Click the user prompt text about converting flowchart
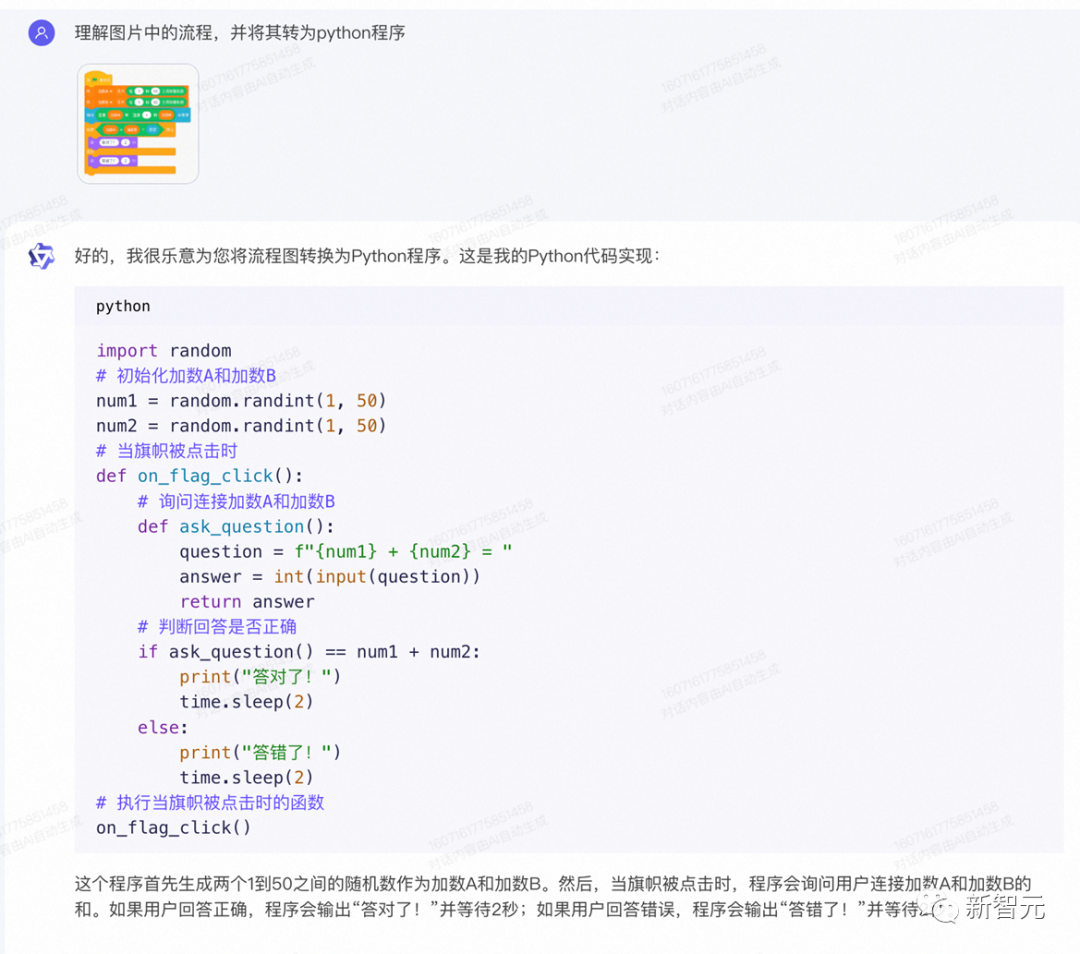1080x954 pixels. 237,32
